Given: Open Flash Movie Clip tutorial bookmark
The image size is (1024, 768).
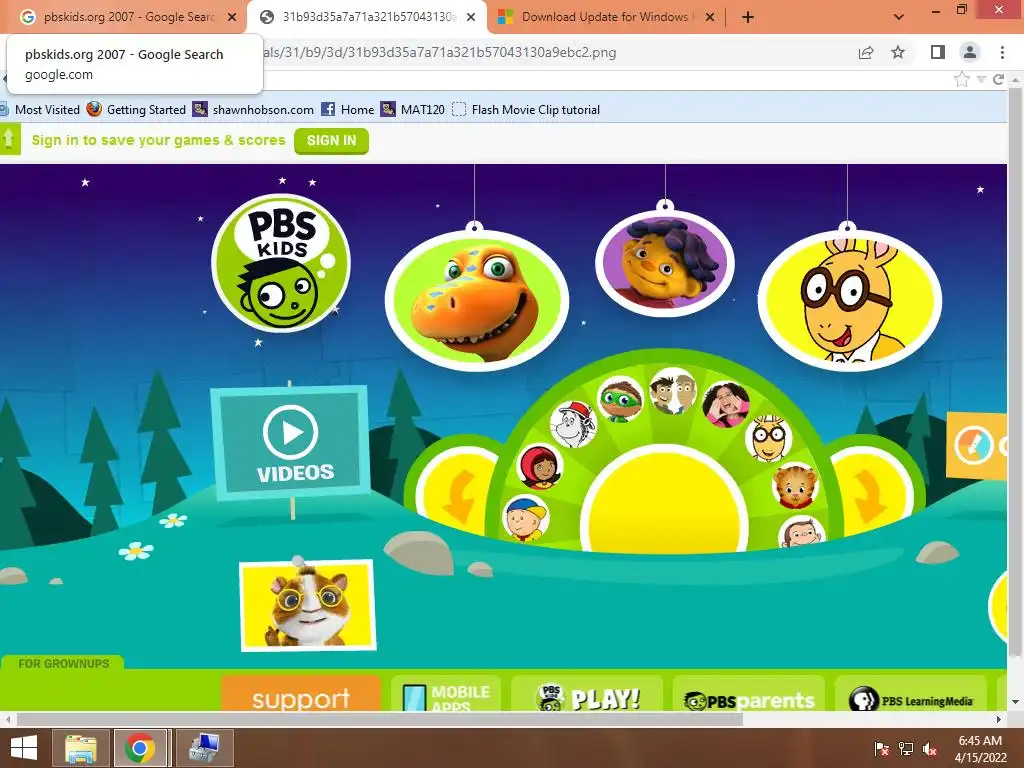Looking at the screenshot, I should (x=526, y=110).
